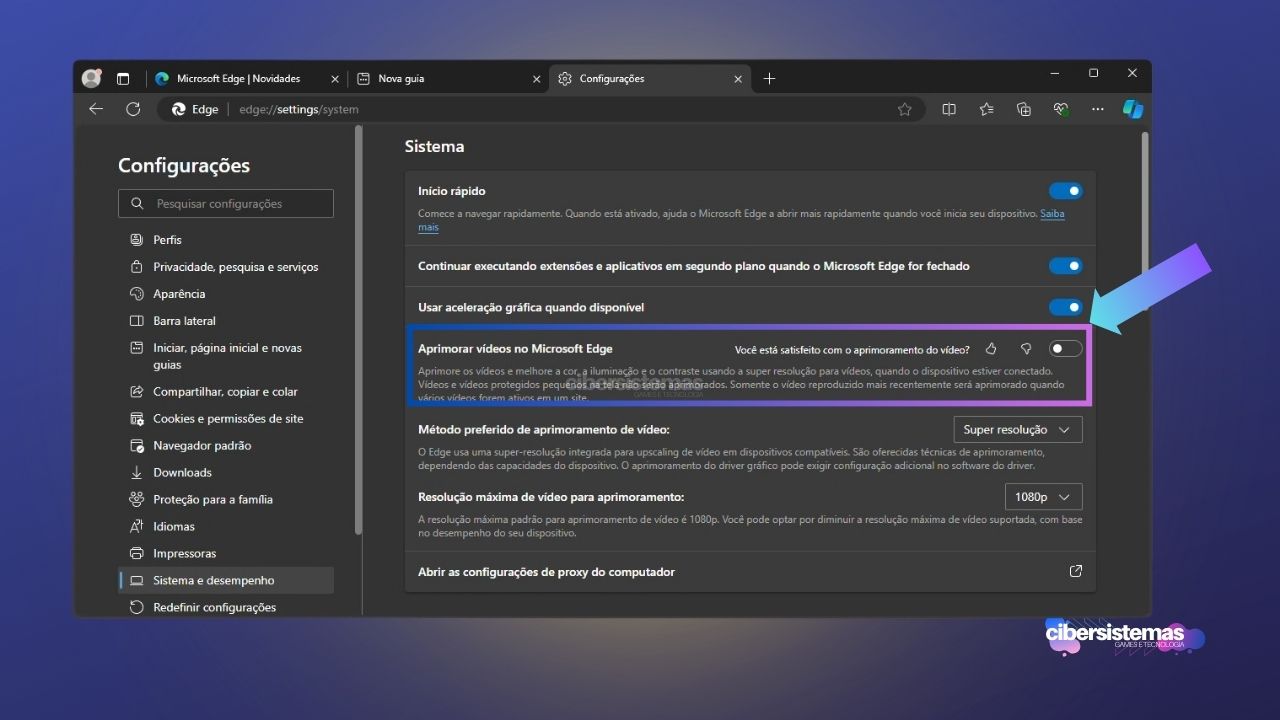Close the Microsoft Edge Novidades tab
The width and height of the screenshot is (1280, 720).
pos(335,79)
